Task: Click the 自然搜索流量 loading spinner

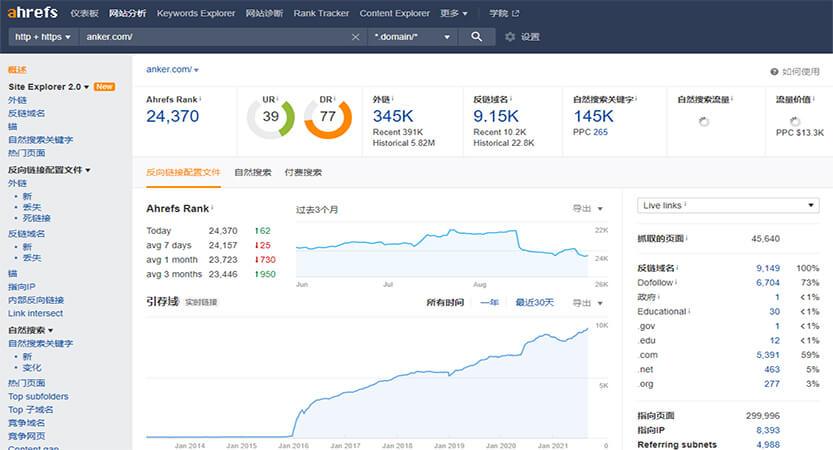Action: pos(704,122)
